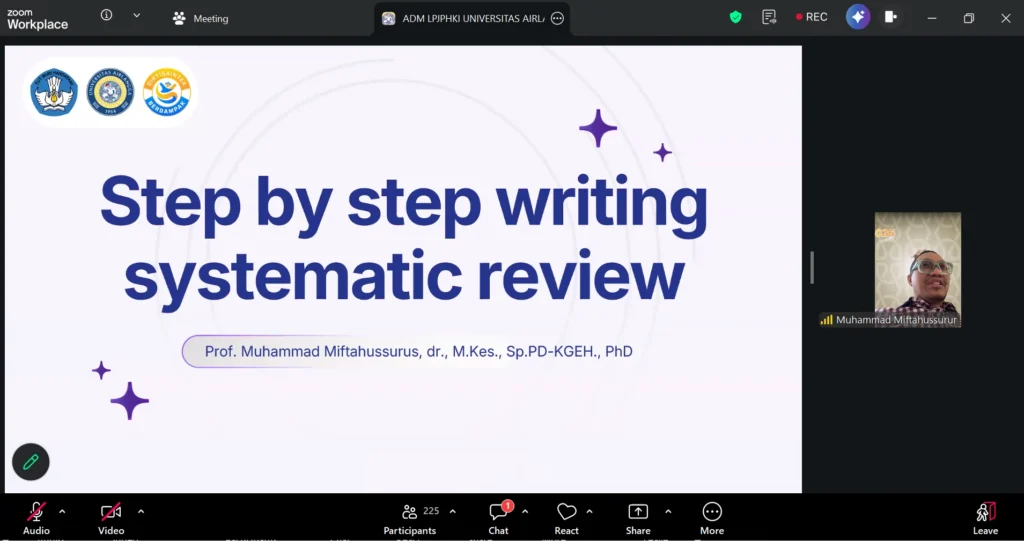Click the Muhammad Miftahussurur name label
The height and width of the screenshot is (541, 1024).
896,320
